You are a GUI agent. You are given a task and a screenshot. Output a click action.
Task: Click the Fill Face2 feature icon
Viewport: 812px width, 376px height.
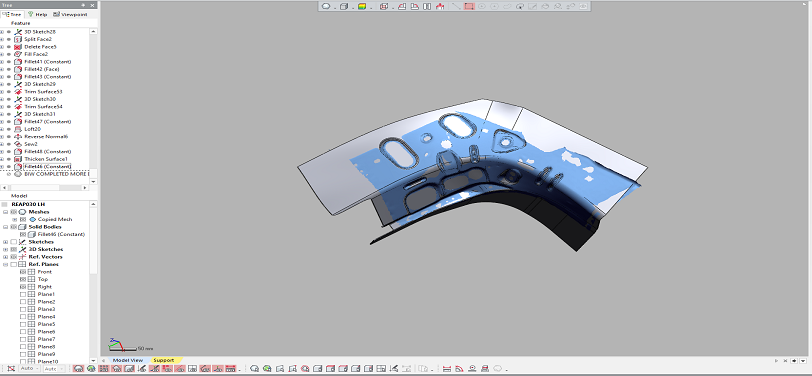click(x=18, y=54)
